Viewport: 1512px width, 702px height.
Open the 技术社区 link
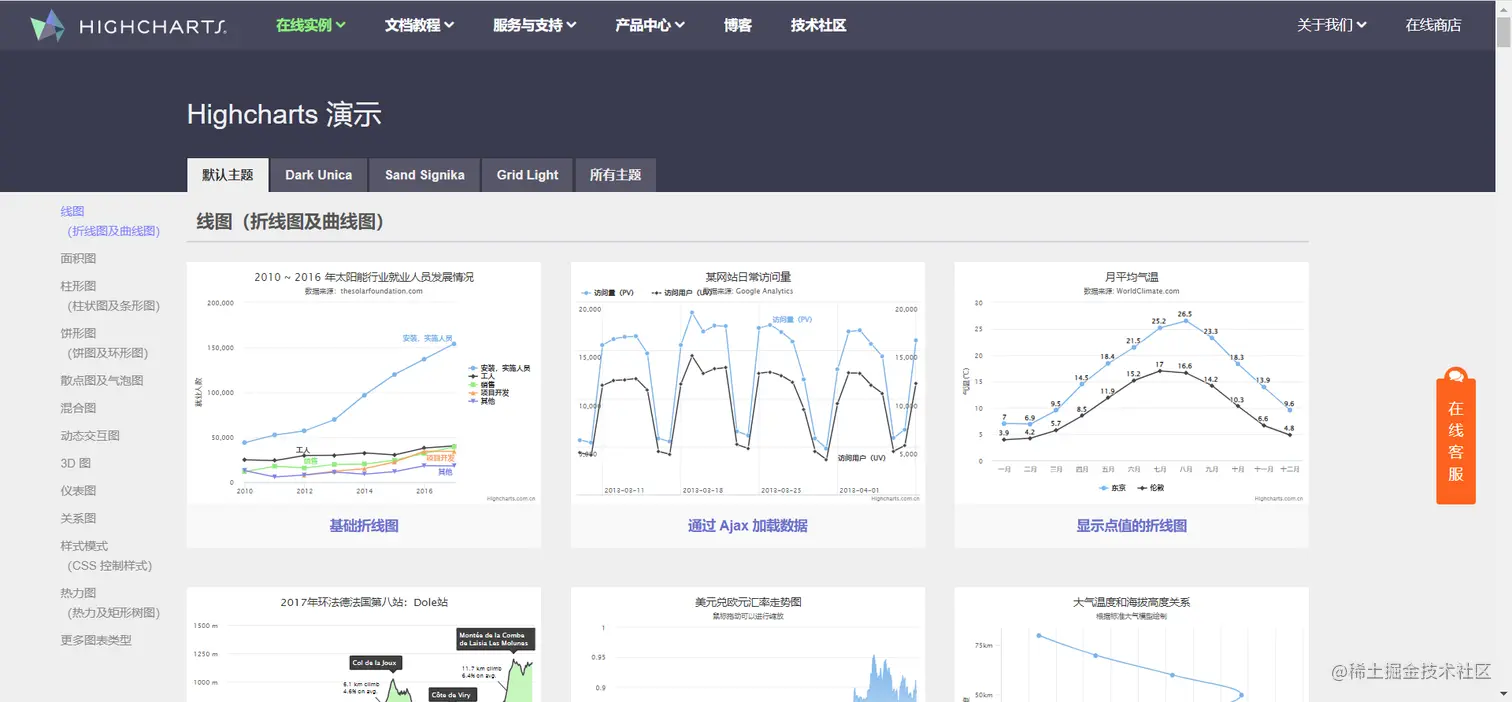[x=818, y=25]
